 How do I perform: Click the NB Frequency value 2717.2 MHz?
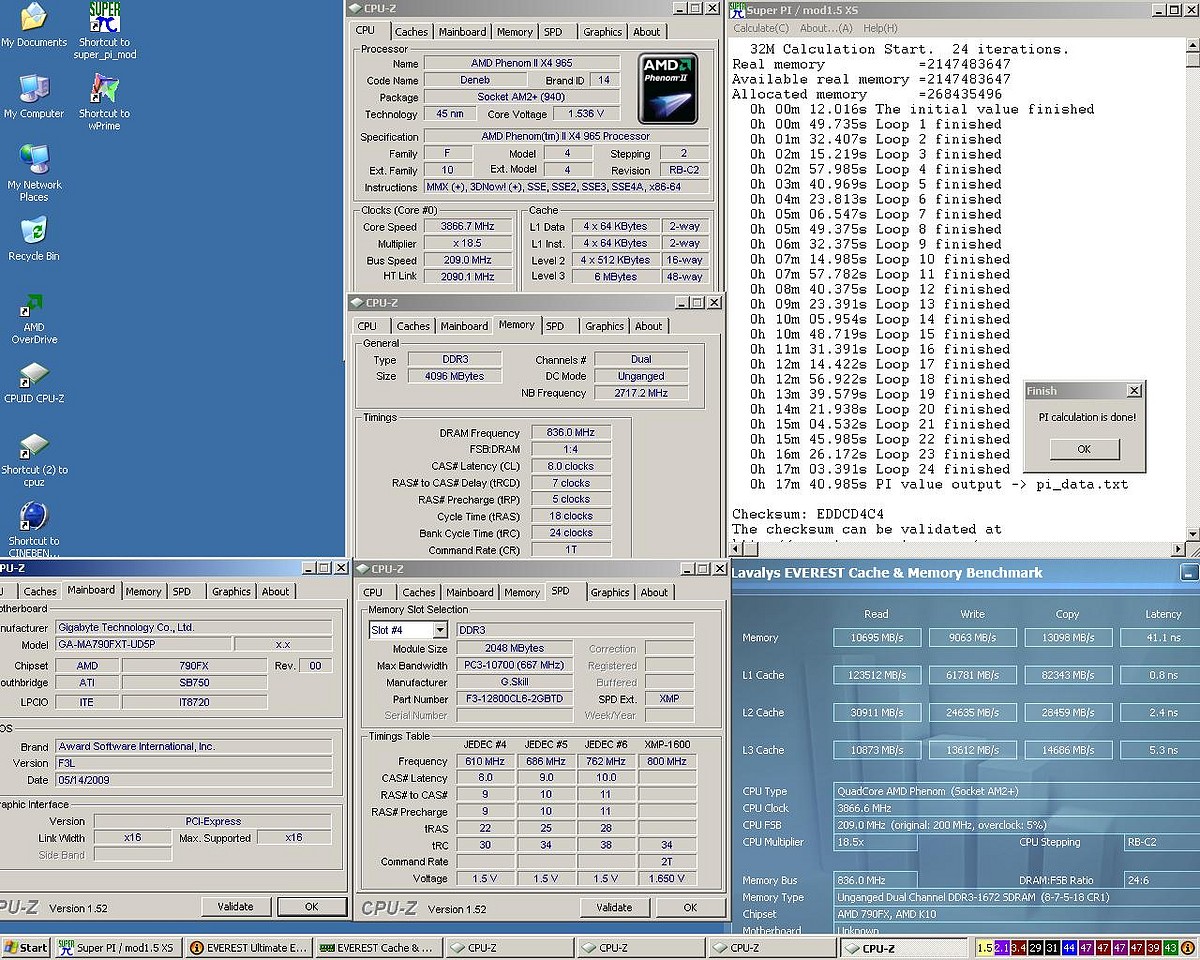pyautogui.click(x=641, y=393)
